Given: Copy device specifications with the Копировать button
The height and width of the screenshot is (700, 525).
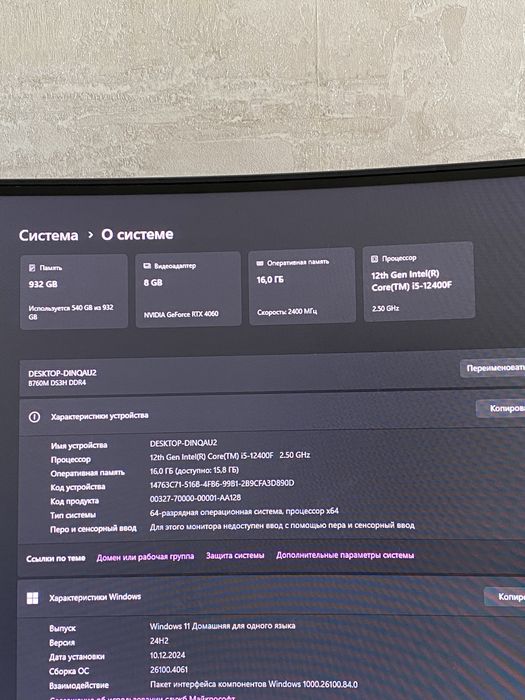Looking at the screenshot, I should tap(501, 408).
